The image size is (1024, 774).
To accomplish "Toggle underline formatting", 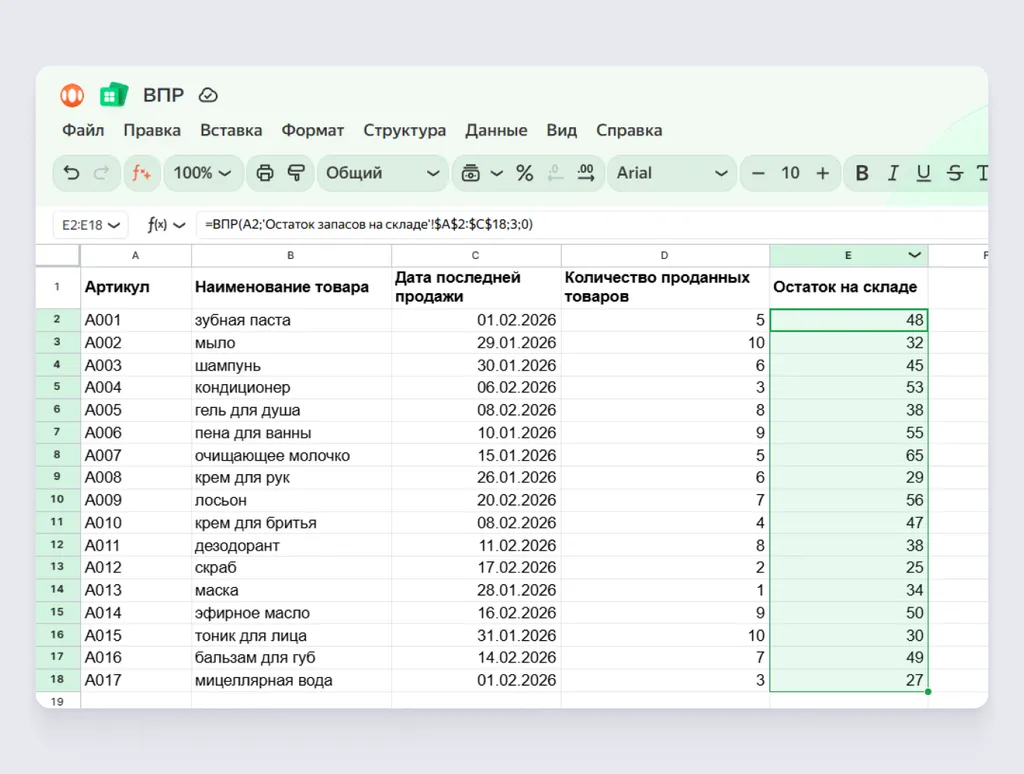I will pyautogui.click(x=923, y=173).
